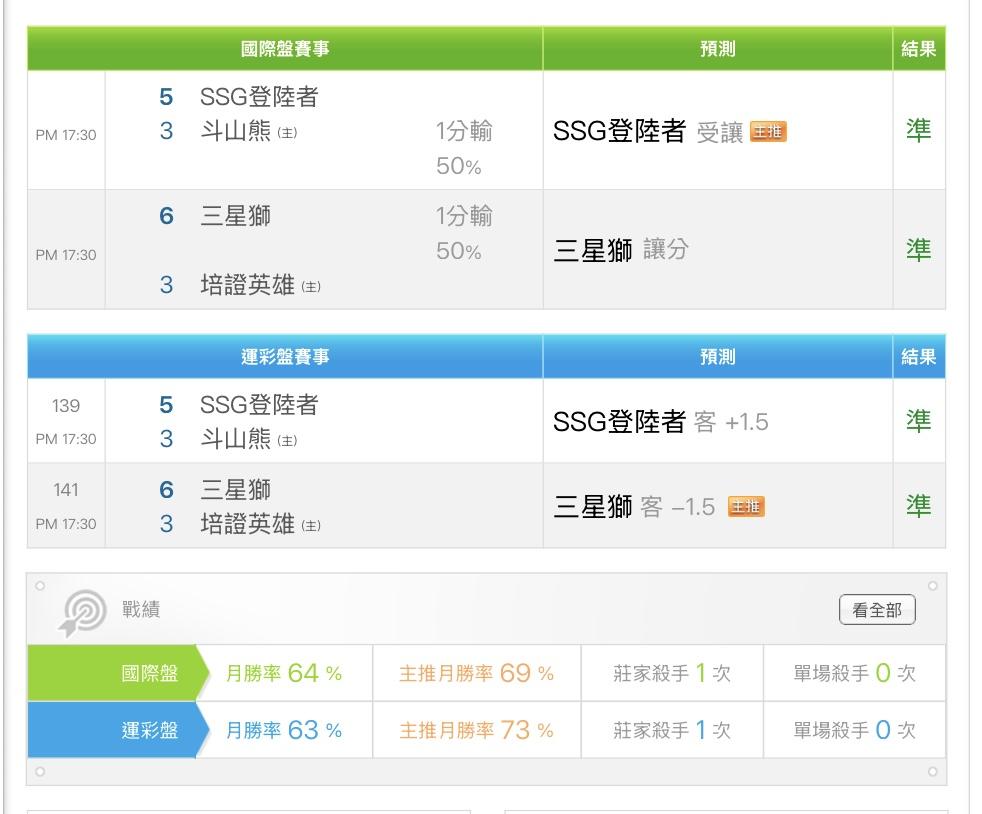Click 單場殺手 0 次 in 運彩盤 row
The width and height of the screenshot is (982, 814).
(854, 729)
